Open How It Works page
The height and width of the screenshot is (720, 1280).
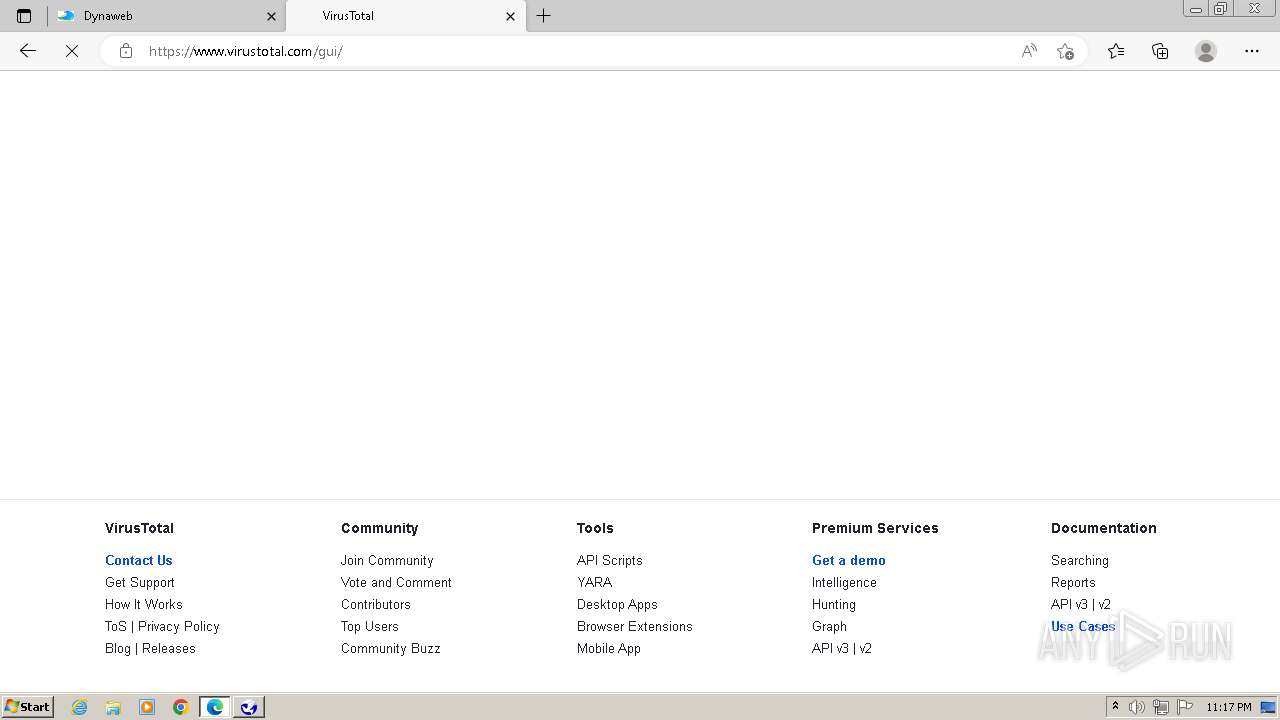(144, 604)
